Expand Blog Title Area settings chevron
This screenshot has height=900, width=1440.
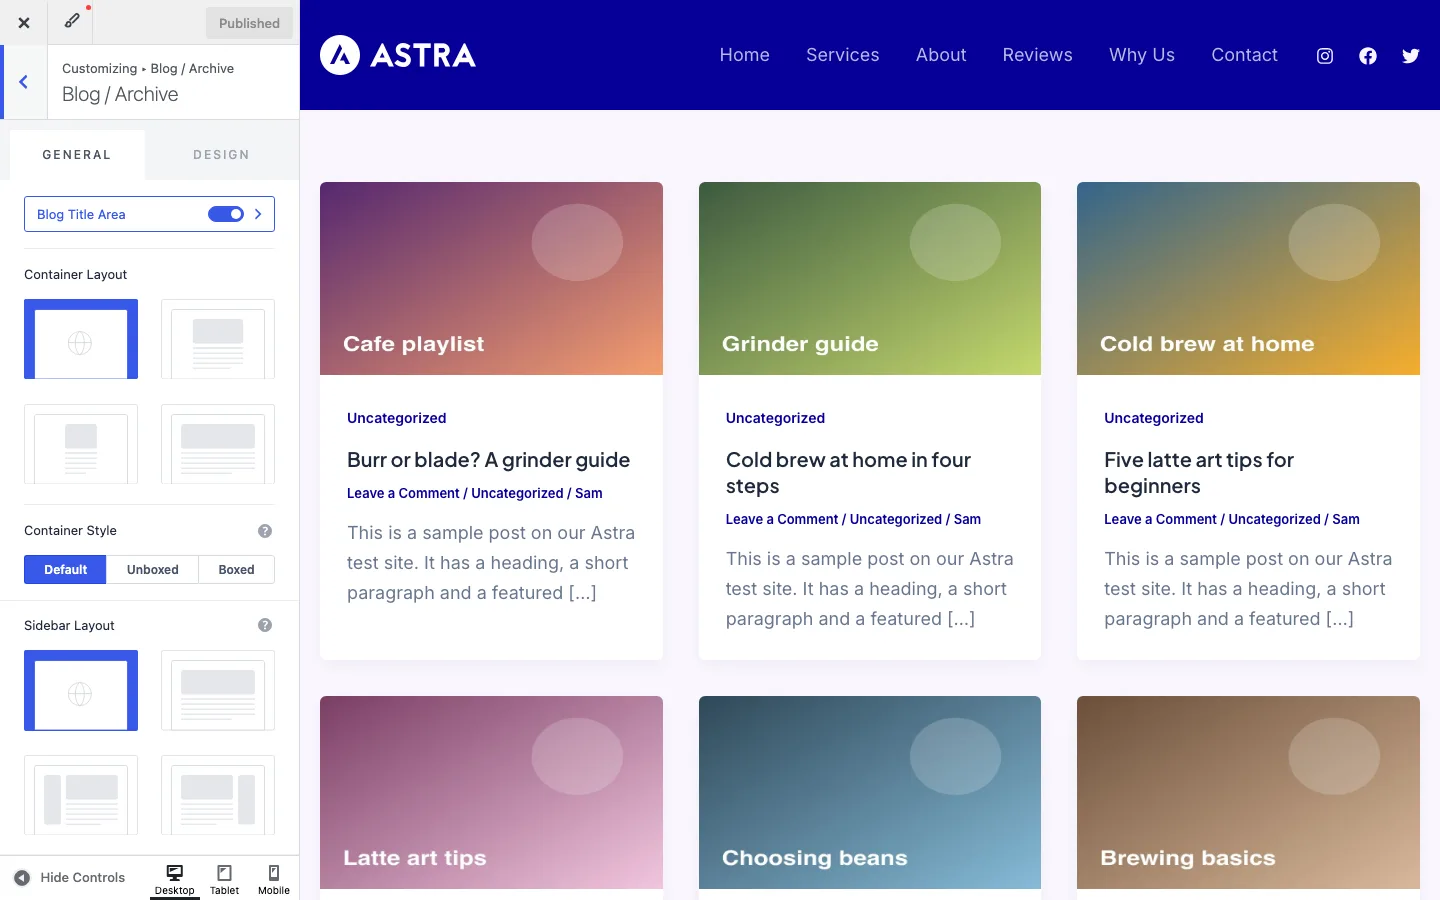tap(258, 214)
